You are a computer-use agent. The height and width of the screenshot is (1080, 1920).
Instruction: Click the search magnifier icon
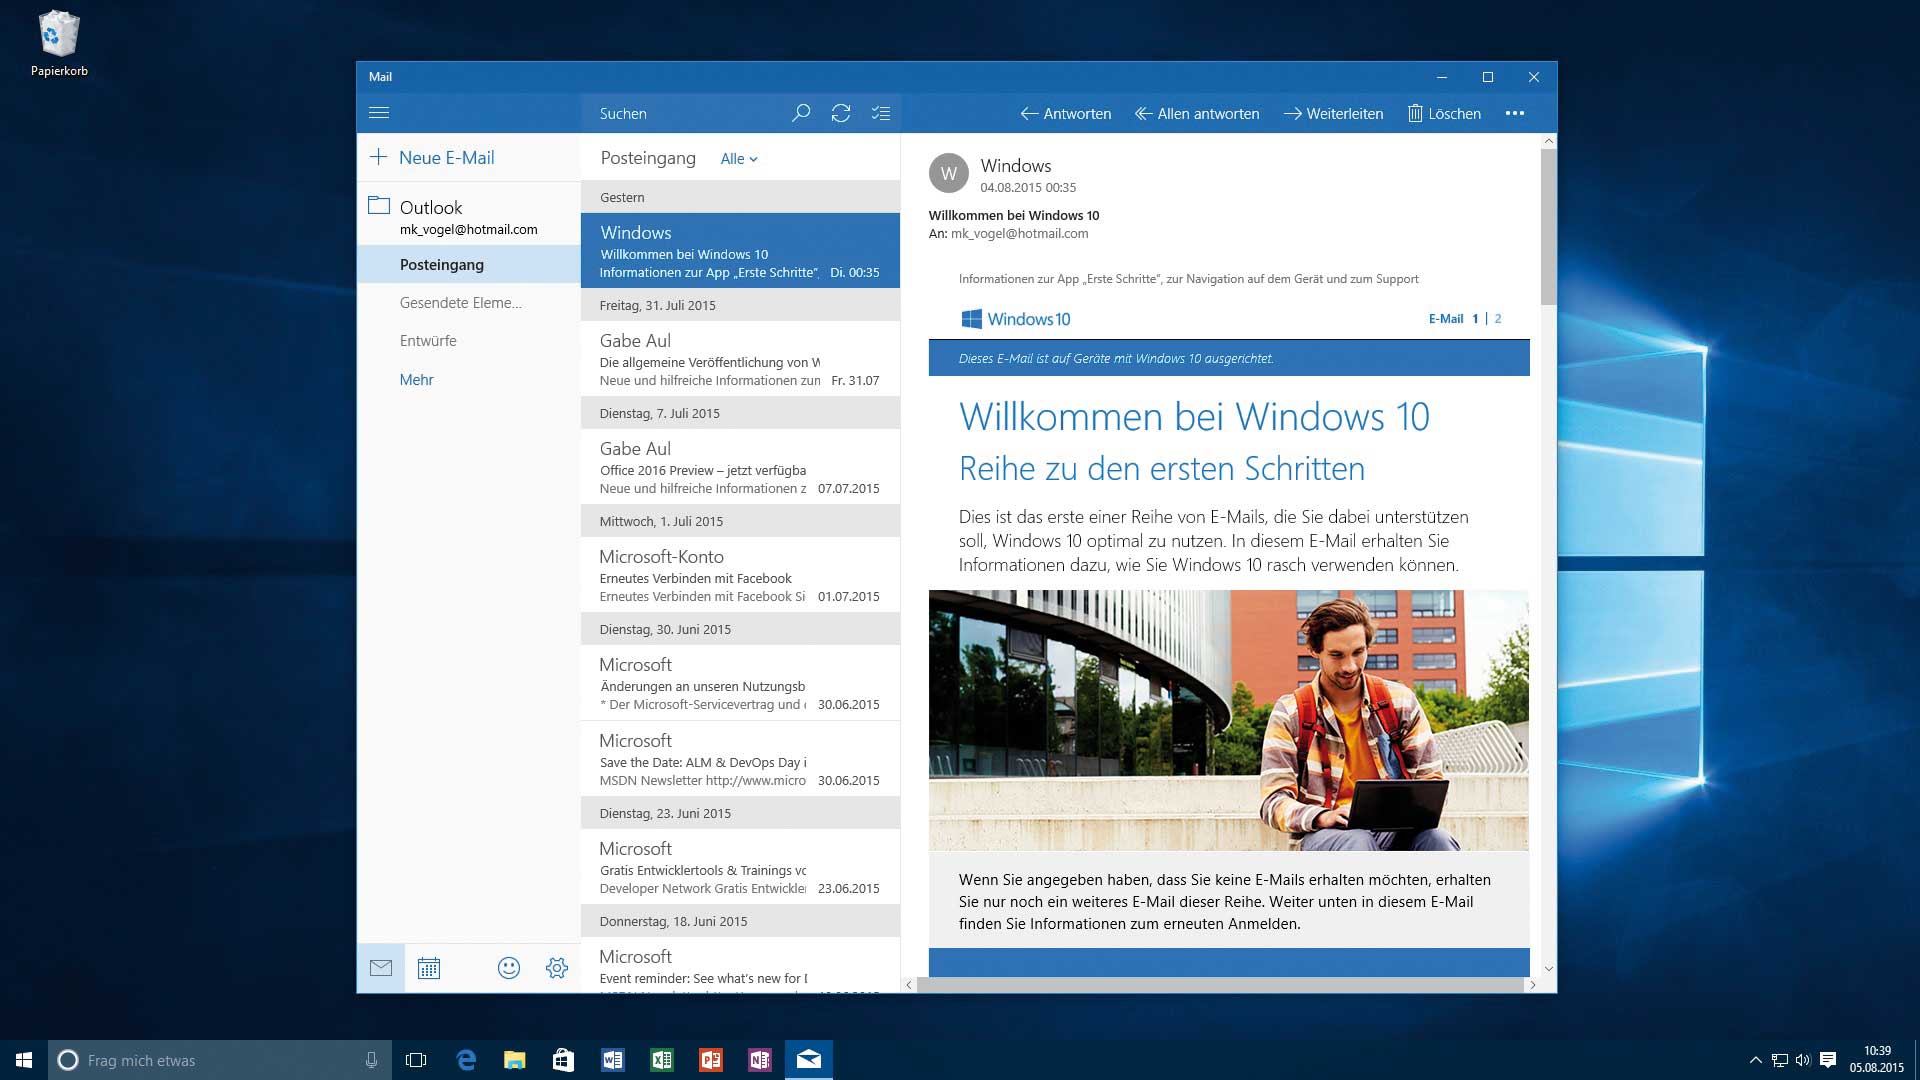[801, 113]
